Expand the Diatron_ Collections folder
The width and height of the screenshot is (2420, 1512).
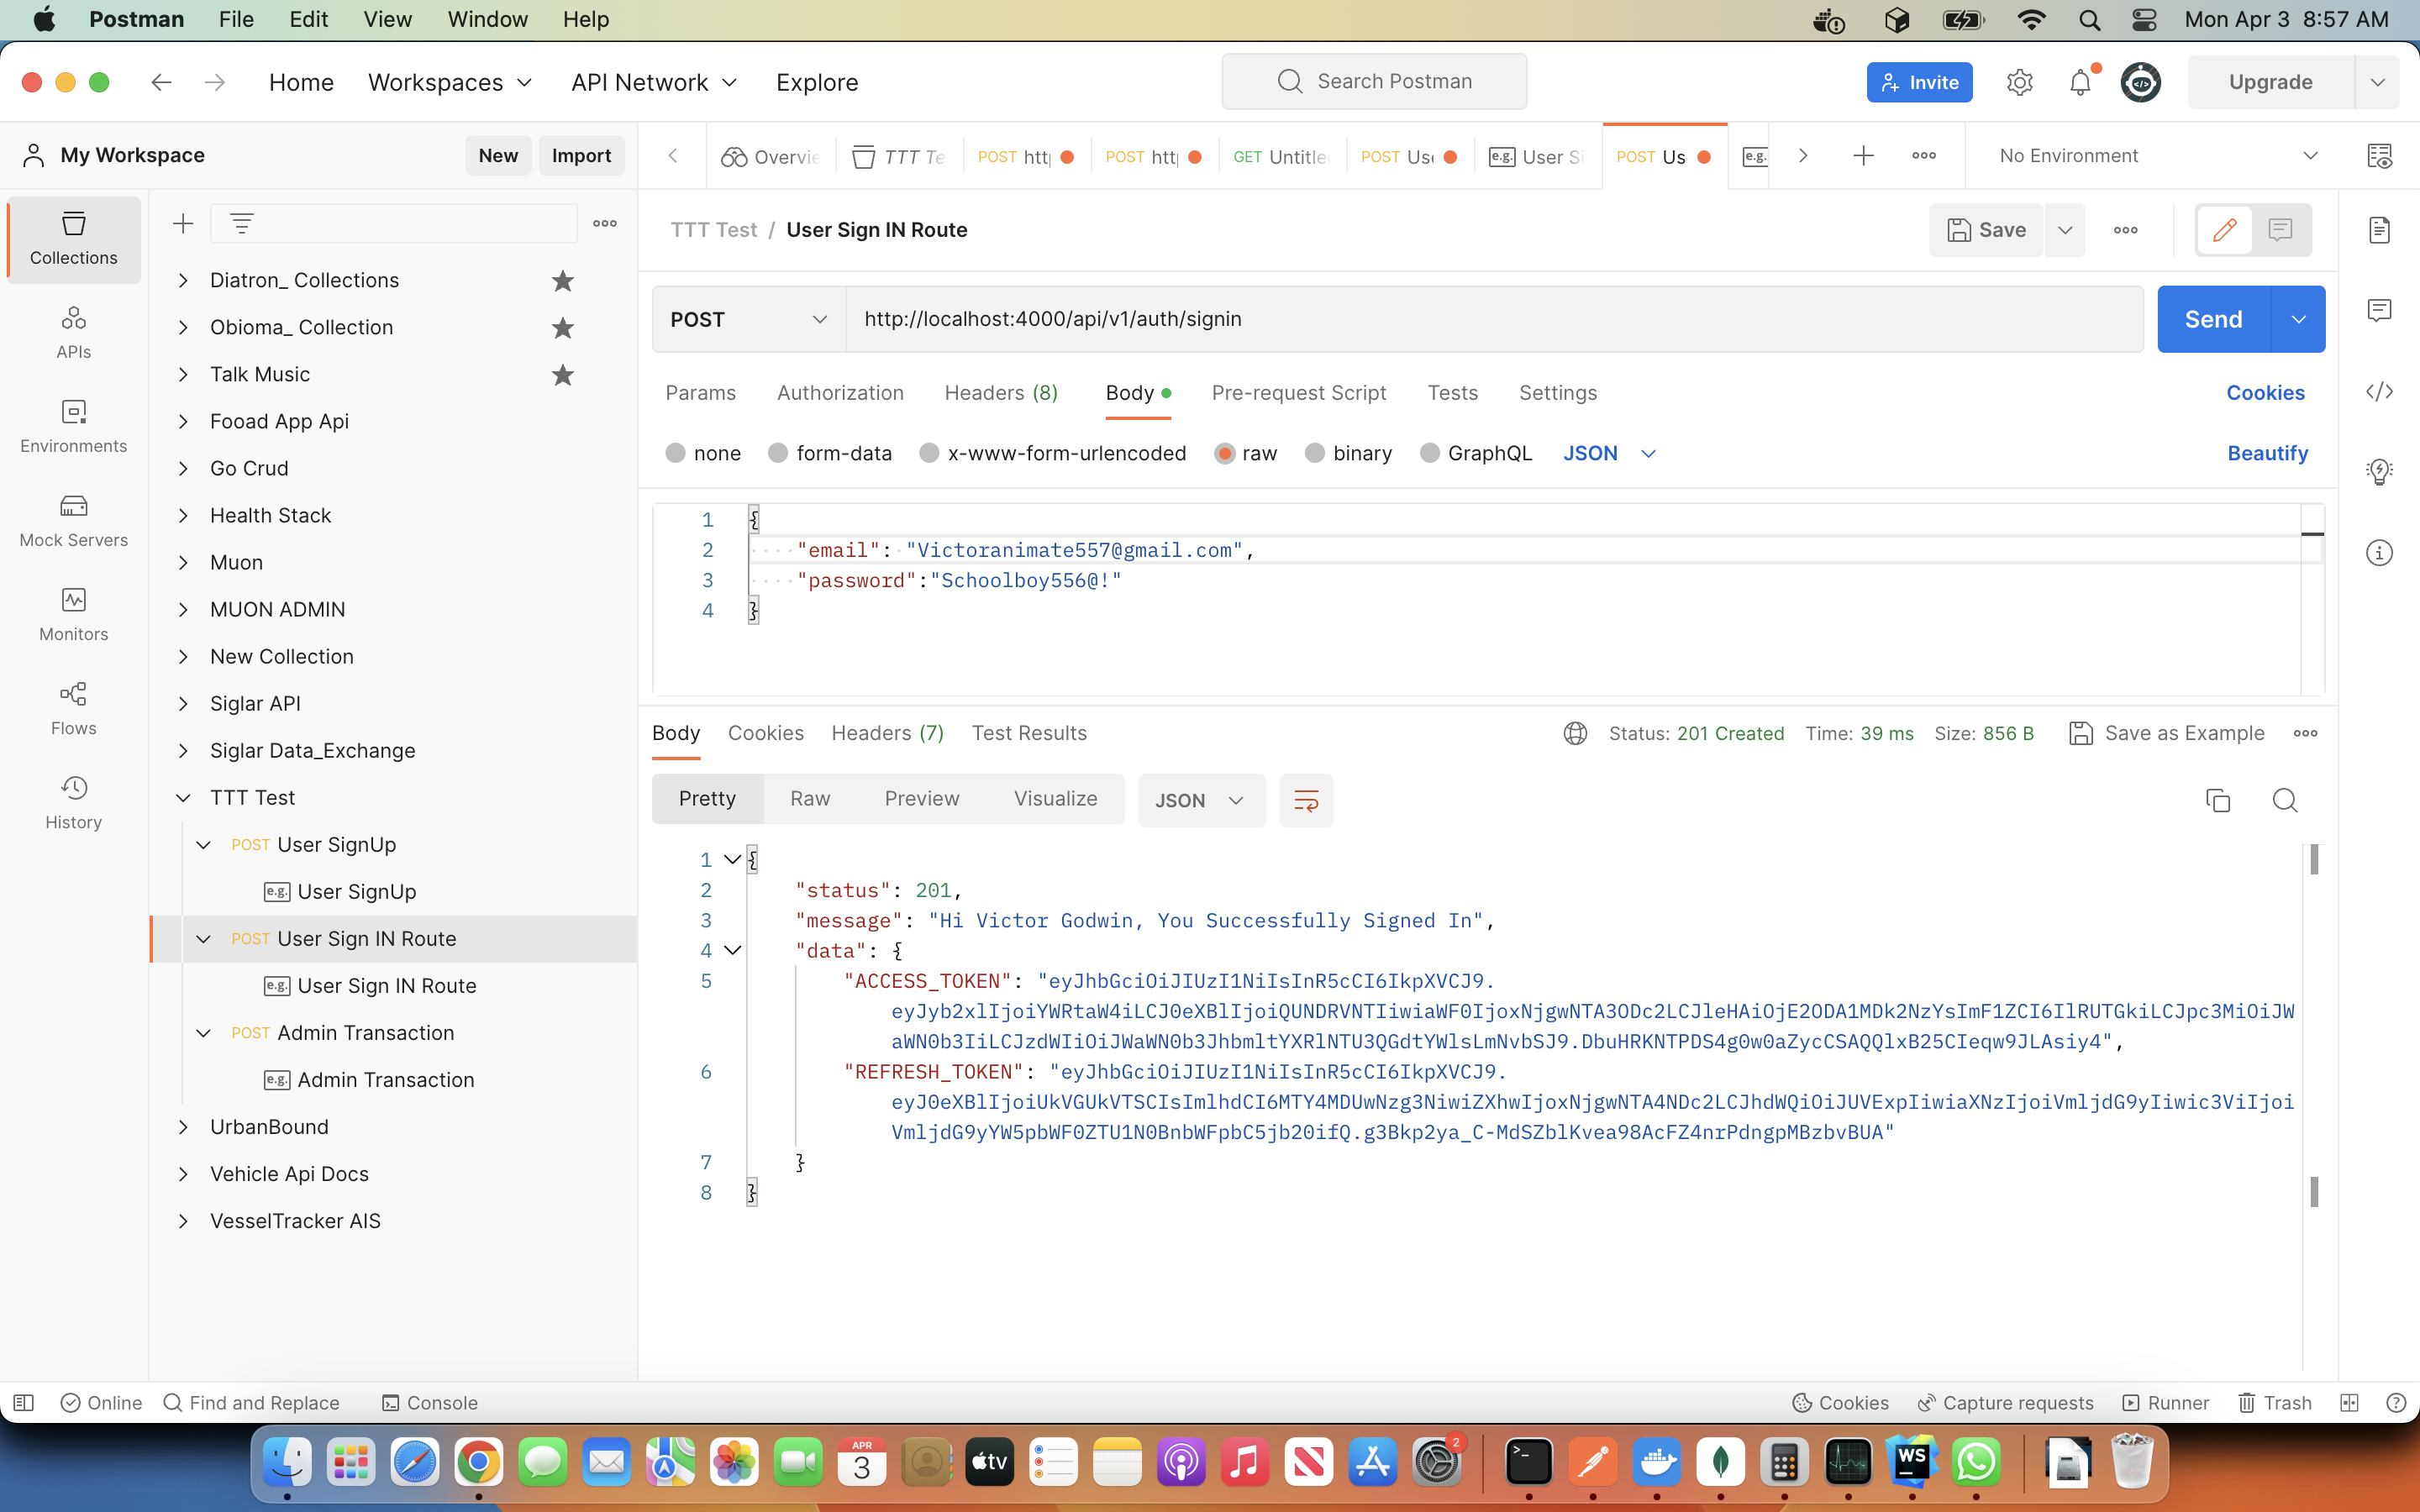coord(183,281)
